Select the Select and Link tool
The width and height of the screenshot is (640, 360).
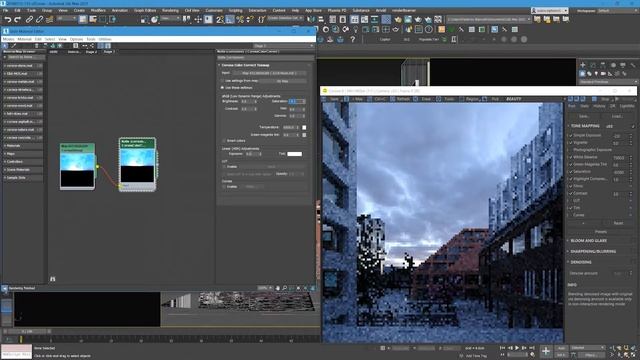pyautogui.click(x=29, y=19)
